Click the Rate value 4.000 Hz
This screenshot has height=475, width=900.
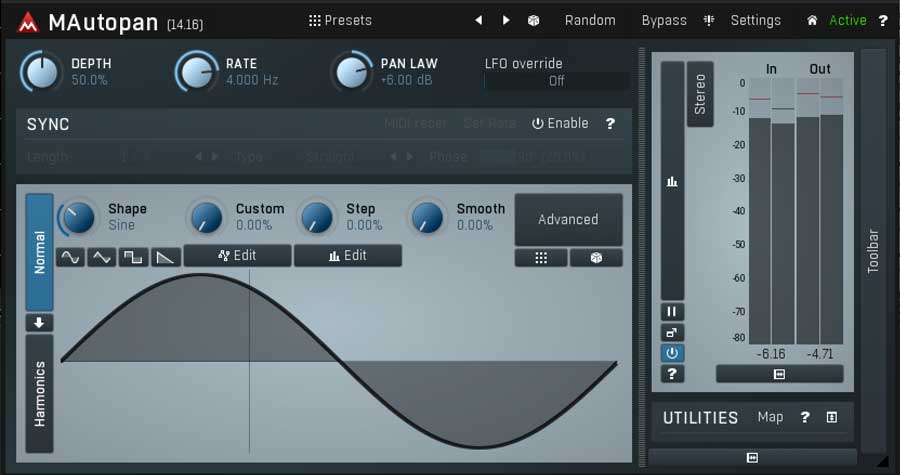[x=252, y=80]
